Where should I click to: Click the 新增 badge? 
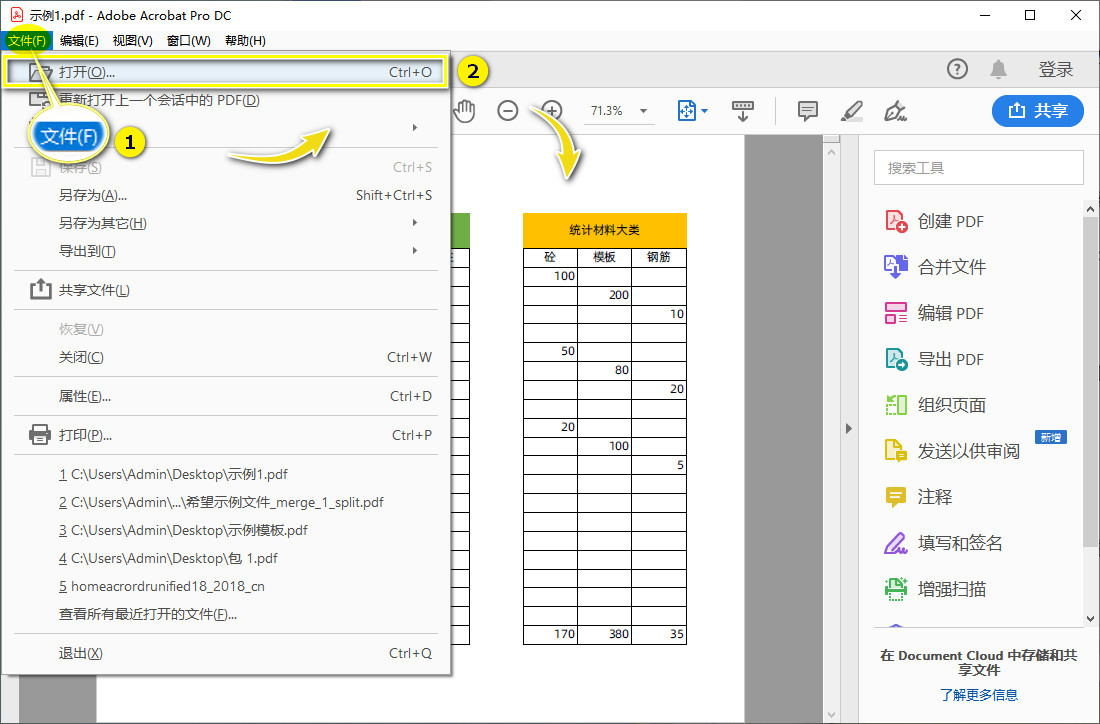(x=1050, y=437)
